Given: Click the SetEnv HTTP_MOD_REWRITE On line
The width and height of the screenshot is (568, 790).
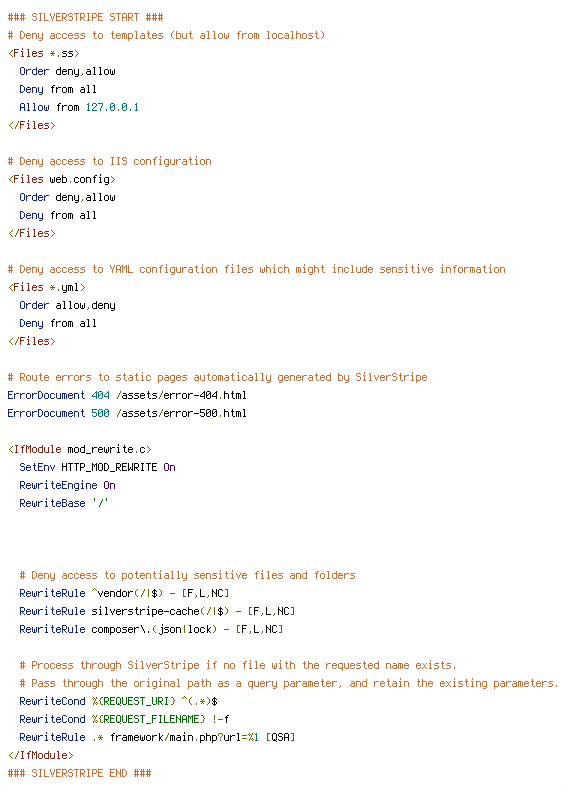Looking at the screenshot, I should click(x=97, y=467).
